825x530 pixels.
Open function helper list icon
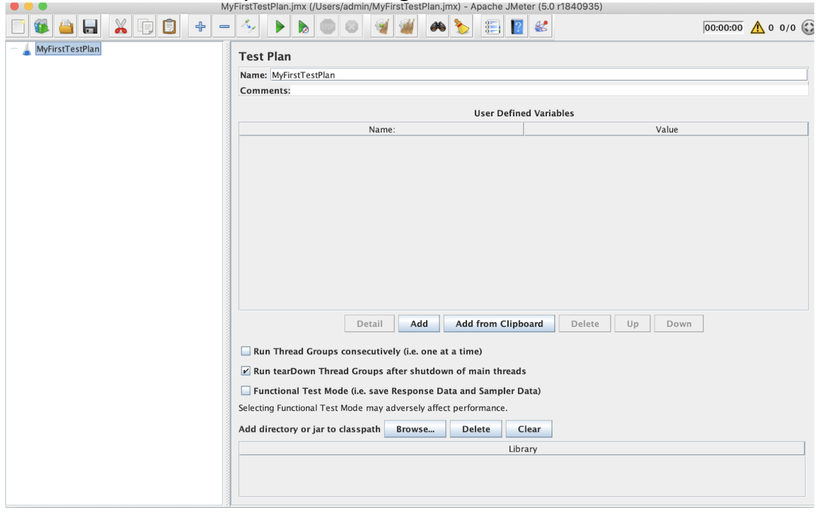click(492, 27)
